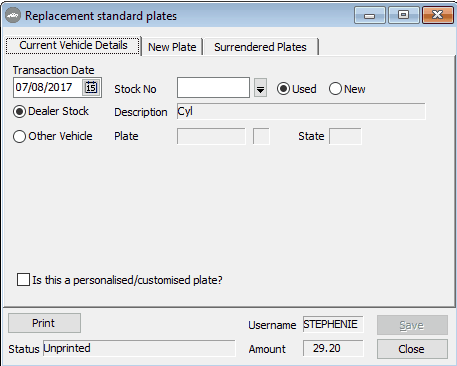Open the transaction date calendar picker
The height and width of the screenshot is (366, 457).
tap(91, 88)
